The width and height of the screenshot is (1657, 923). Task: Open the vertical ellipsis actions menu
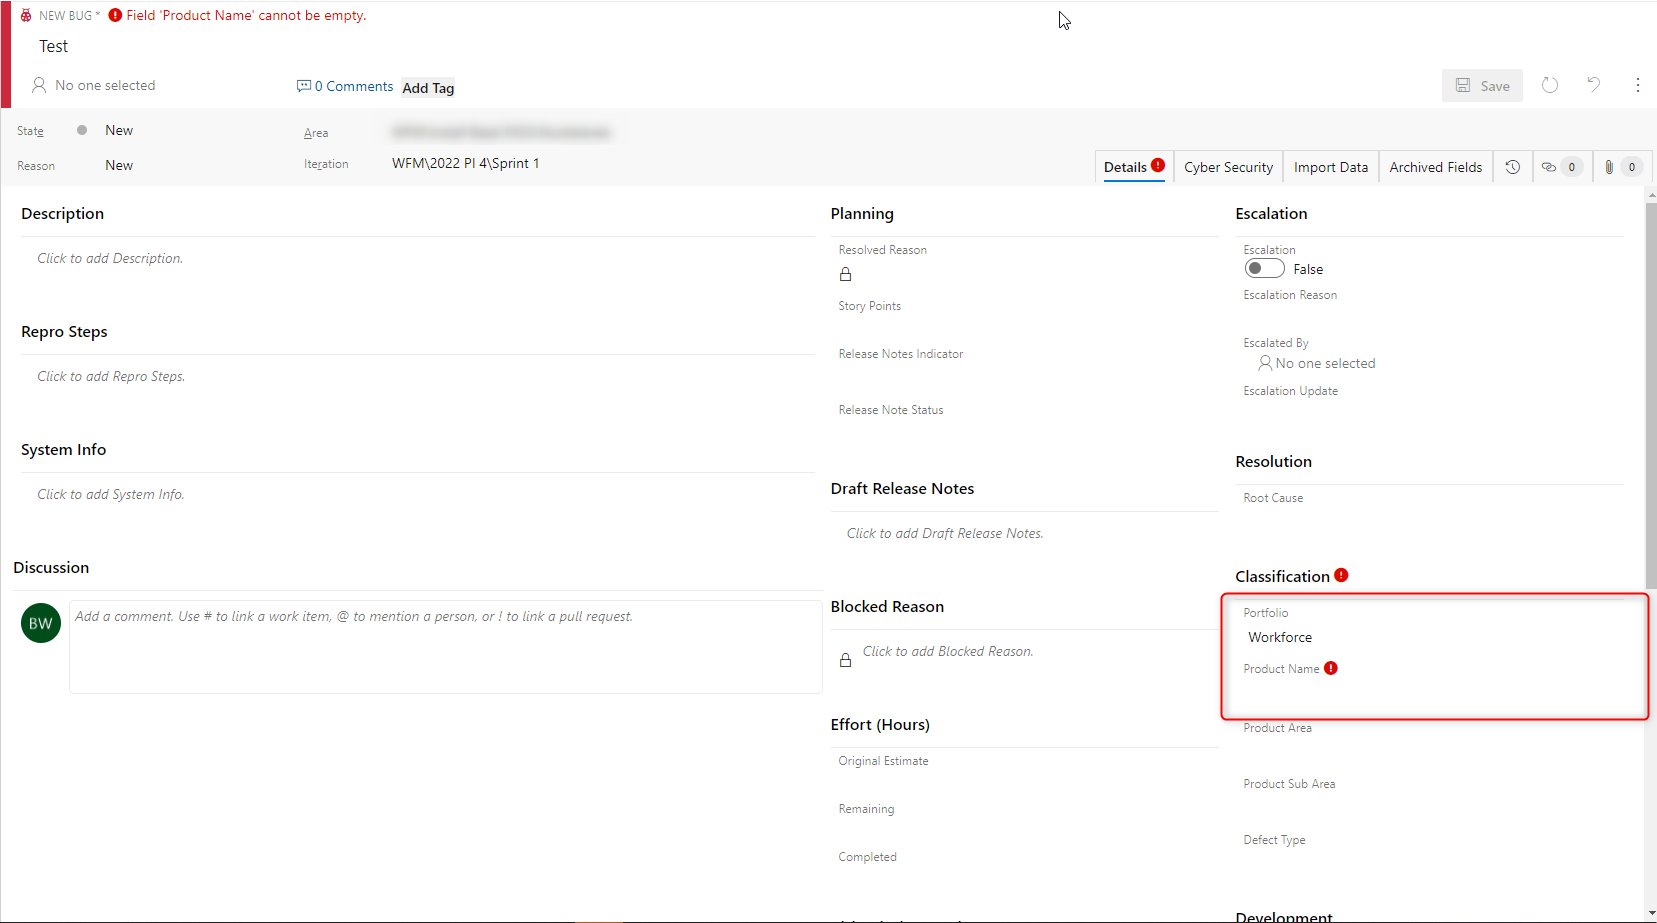[1638, 85]
